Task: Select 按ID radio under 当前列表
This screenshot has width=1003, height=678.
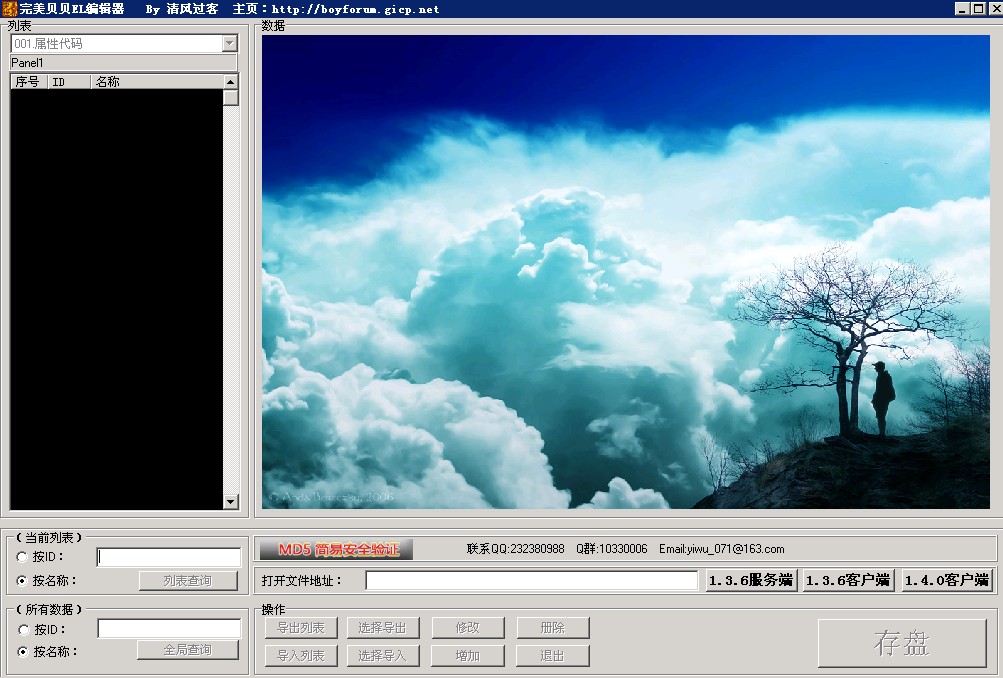Action: pos(23,557)
